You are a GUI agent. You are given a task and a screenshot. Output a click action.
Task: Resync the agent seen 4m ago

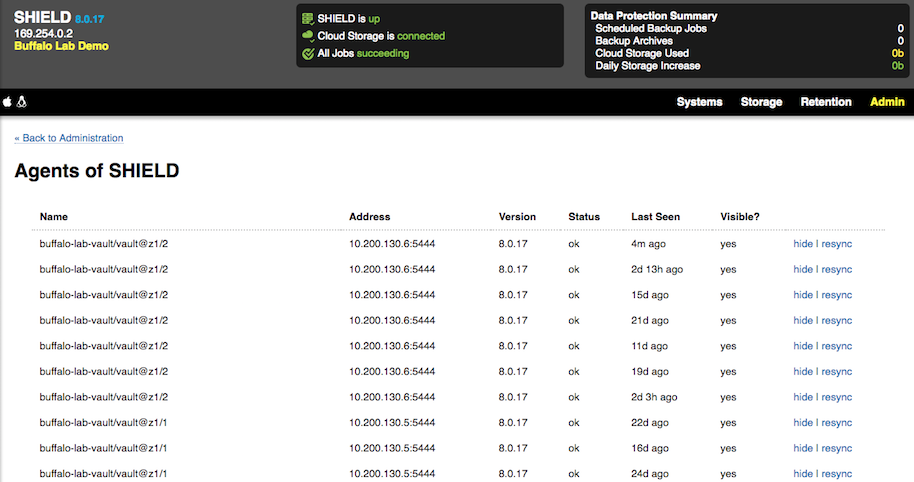836,244
